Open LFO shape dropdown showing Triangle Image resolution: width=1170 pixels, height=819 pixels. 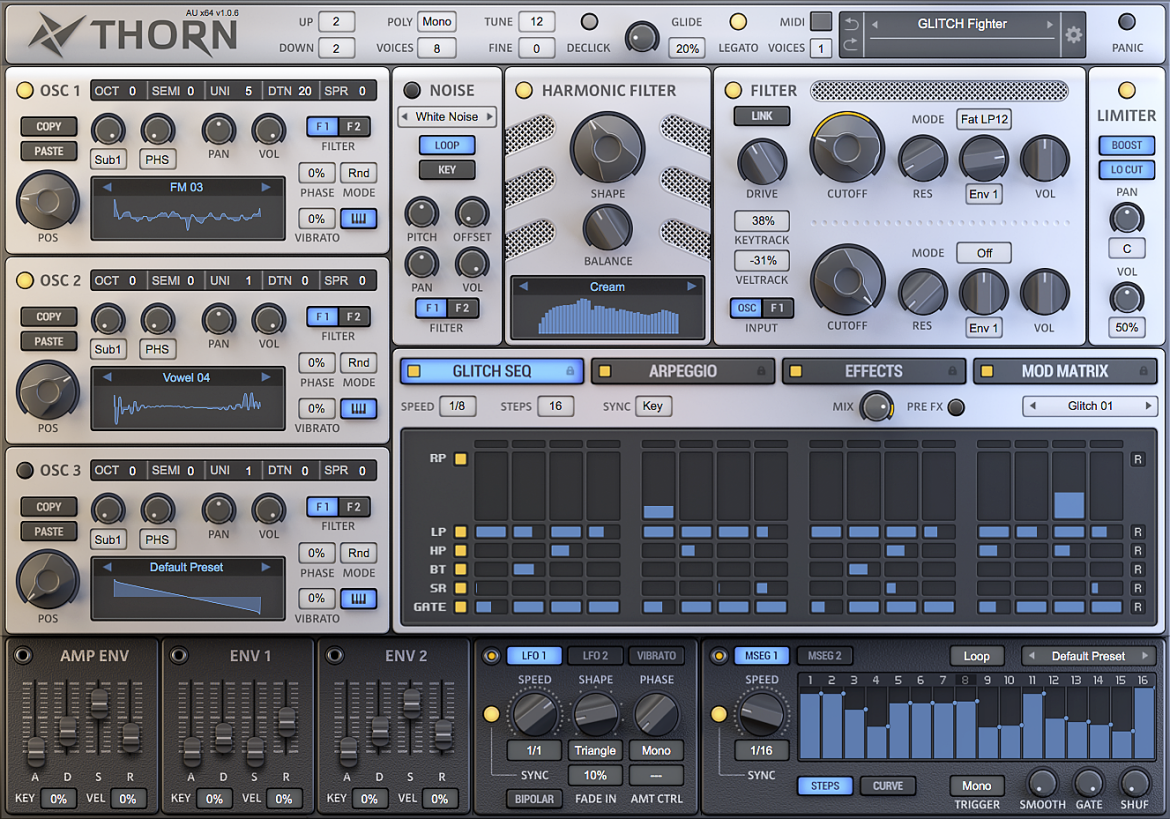[x=595, y=750]
